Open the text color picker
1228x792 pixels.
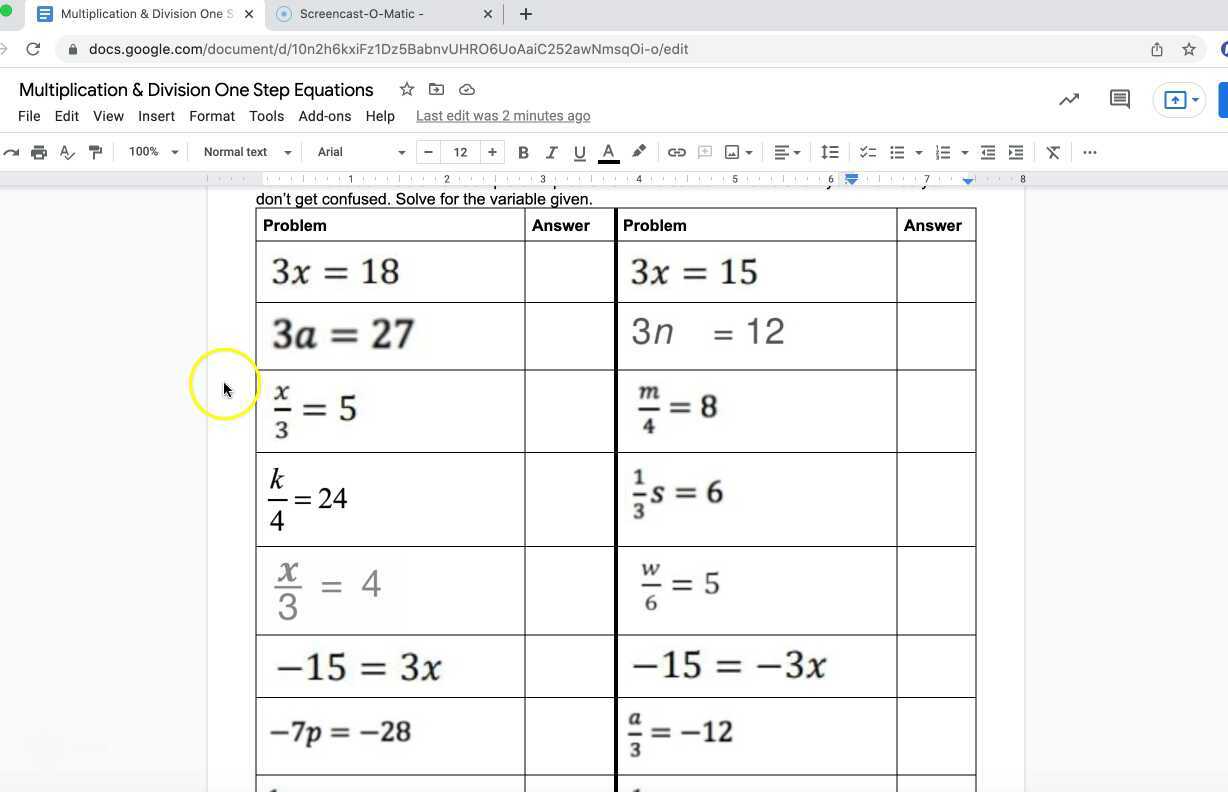608,152
